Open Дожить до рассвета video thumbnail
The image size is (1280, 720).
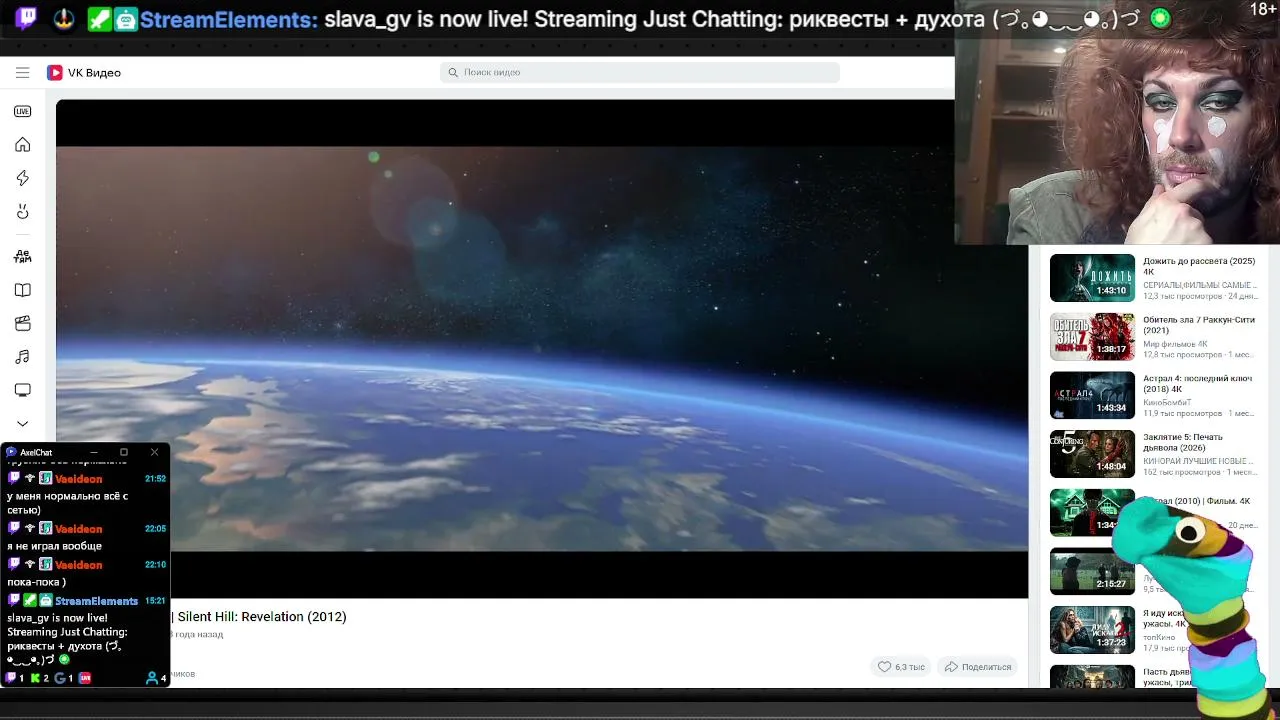(1092, 278)
